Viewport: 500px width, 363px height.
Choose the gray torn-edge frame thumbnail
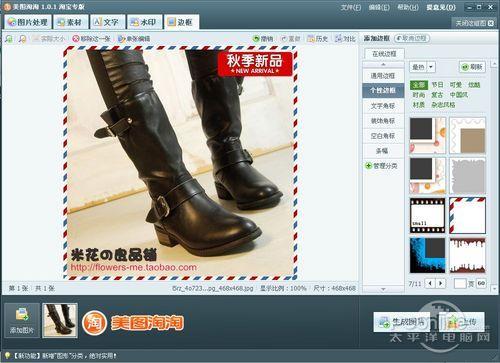tap(468, 176)
